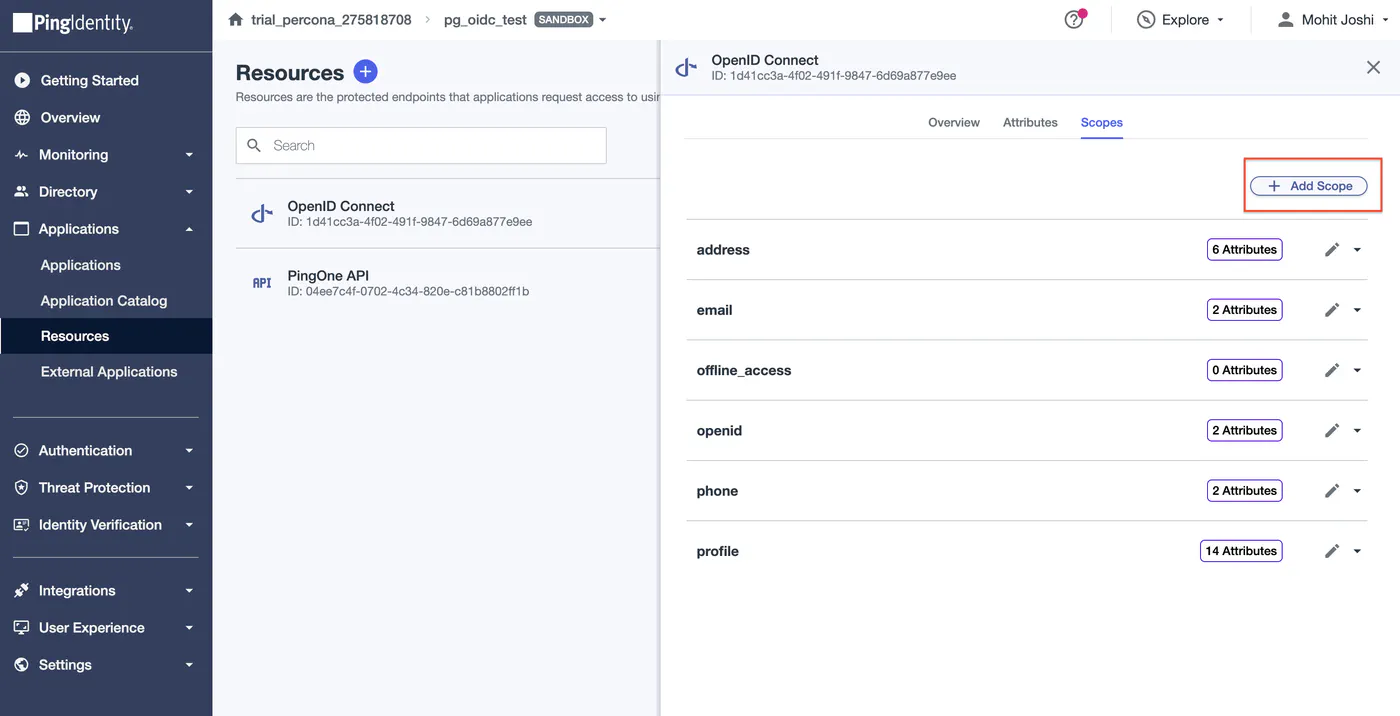Close the OpenID Connect detail panel
This screenshot has width=1400, height=716.
point(1374,67)
